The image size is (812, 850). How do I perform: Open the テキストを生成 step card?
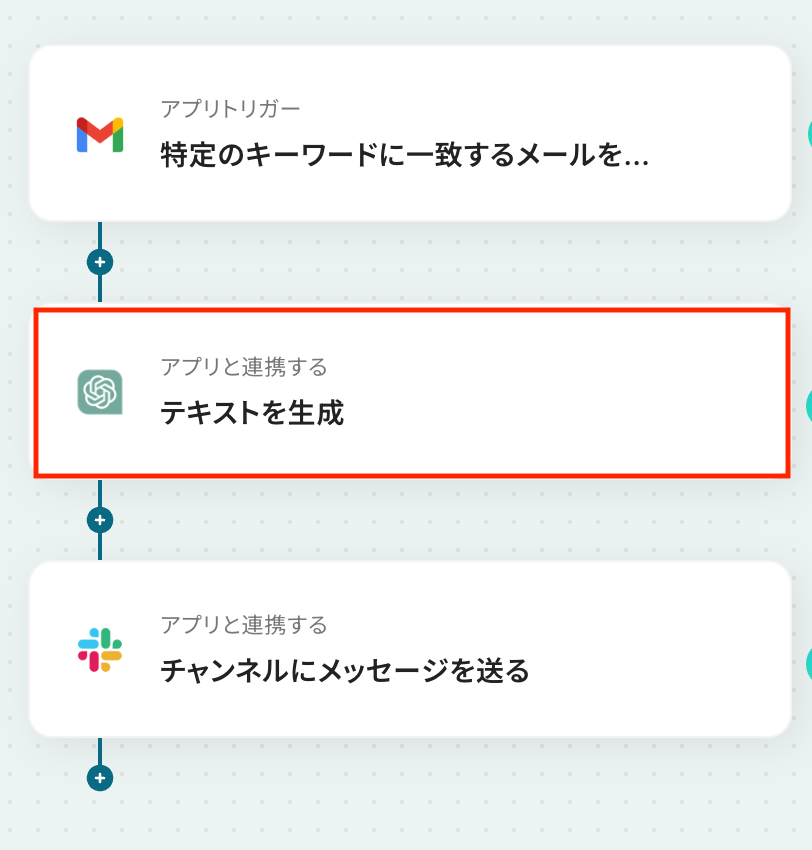(412, 393)
